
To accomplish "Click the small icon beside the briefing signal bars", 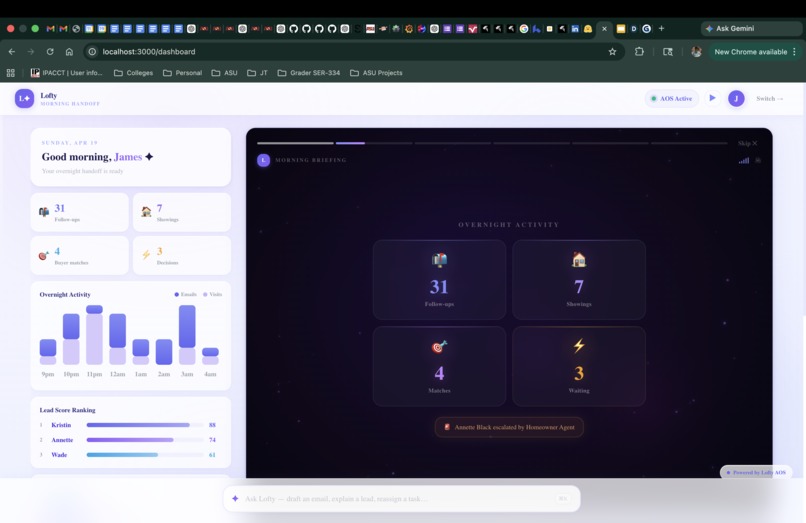I will (758, 160).
